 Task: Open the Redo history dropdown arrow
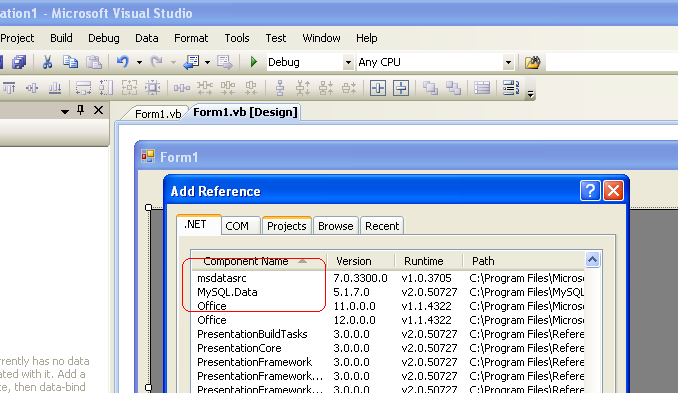coord(173,63)
